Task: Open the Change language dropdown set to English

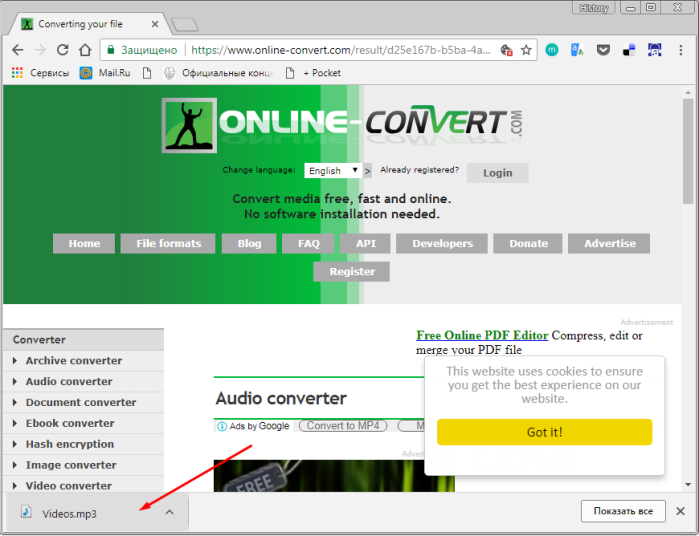Action: (x=333, y=170)
